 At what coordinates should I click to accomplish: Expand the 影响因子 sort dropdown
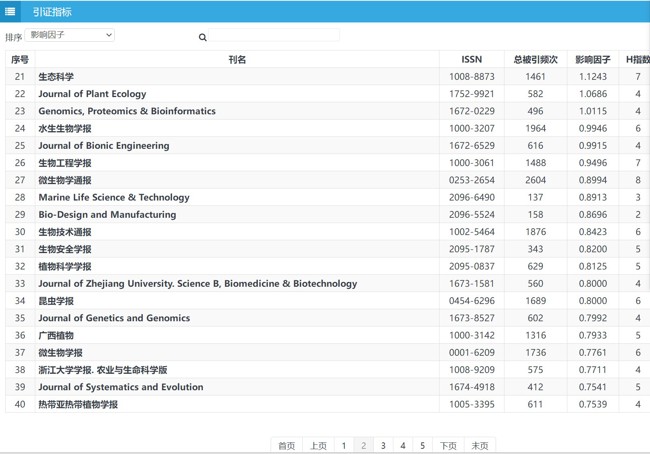point(70,35)
